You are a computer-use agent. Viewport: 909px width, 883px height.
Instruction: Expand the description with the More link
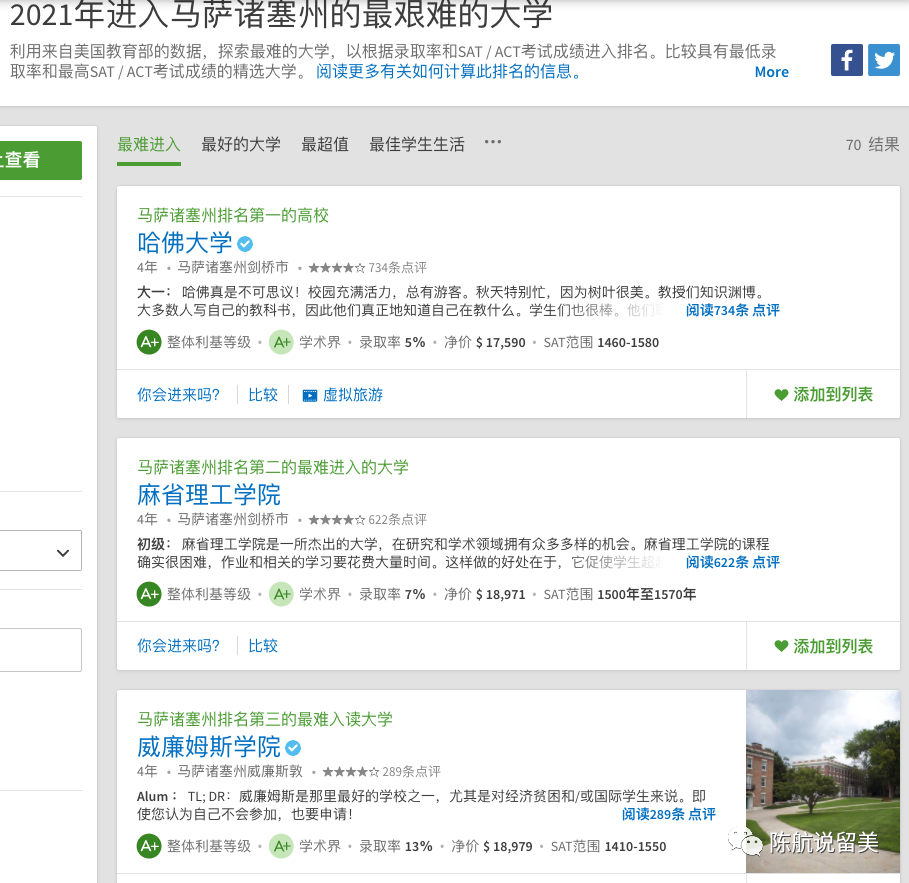coord(772,72)
